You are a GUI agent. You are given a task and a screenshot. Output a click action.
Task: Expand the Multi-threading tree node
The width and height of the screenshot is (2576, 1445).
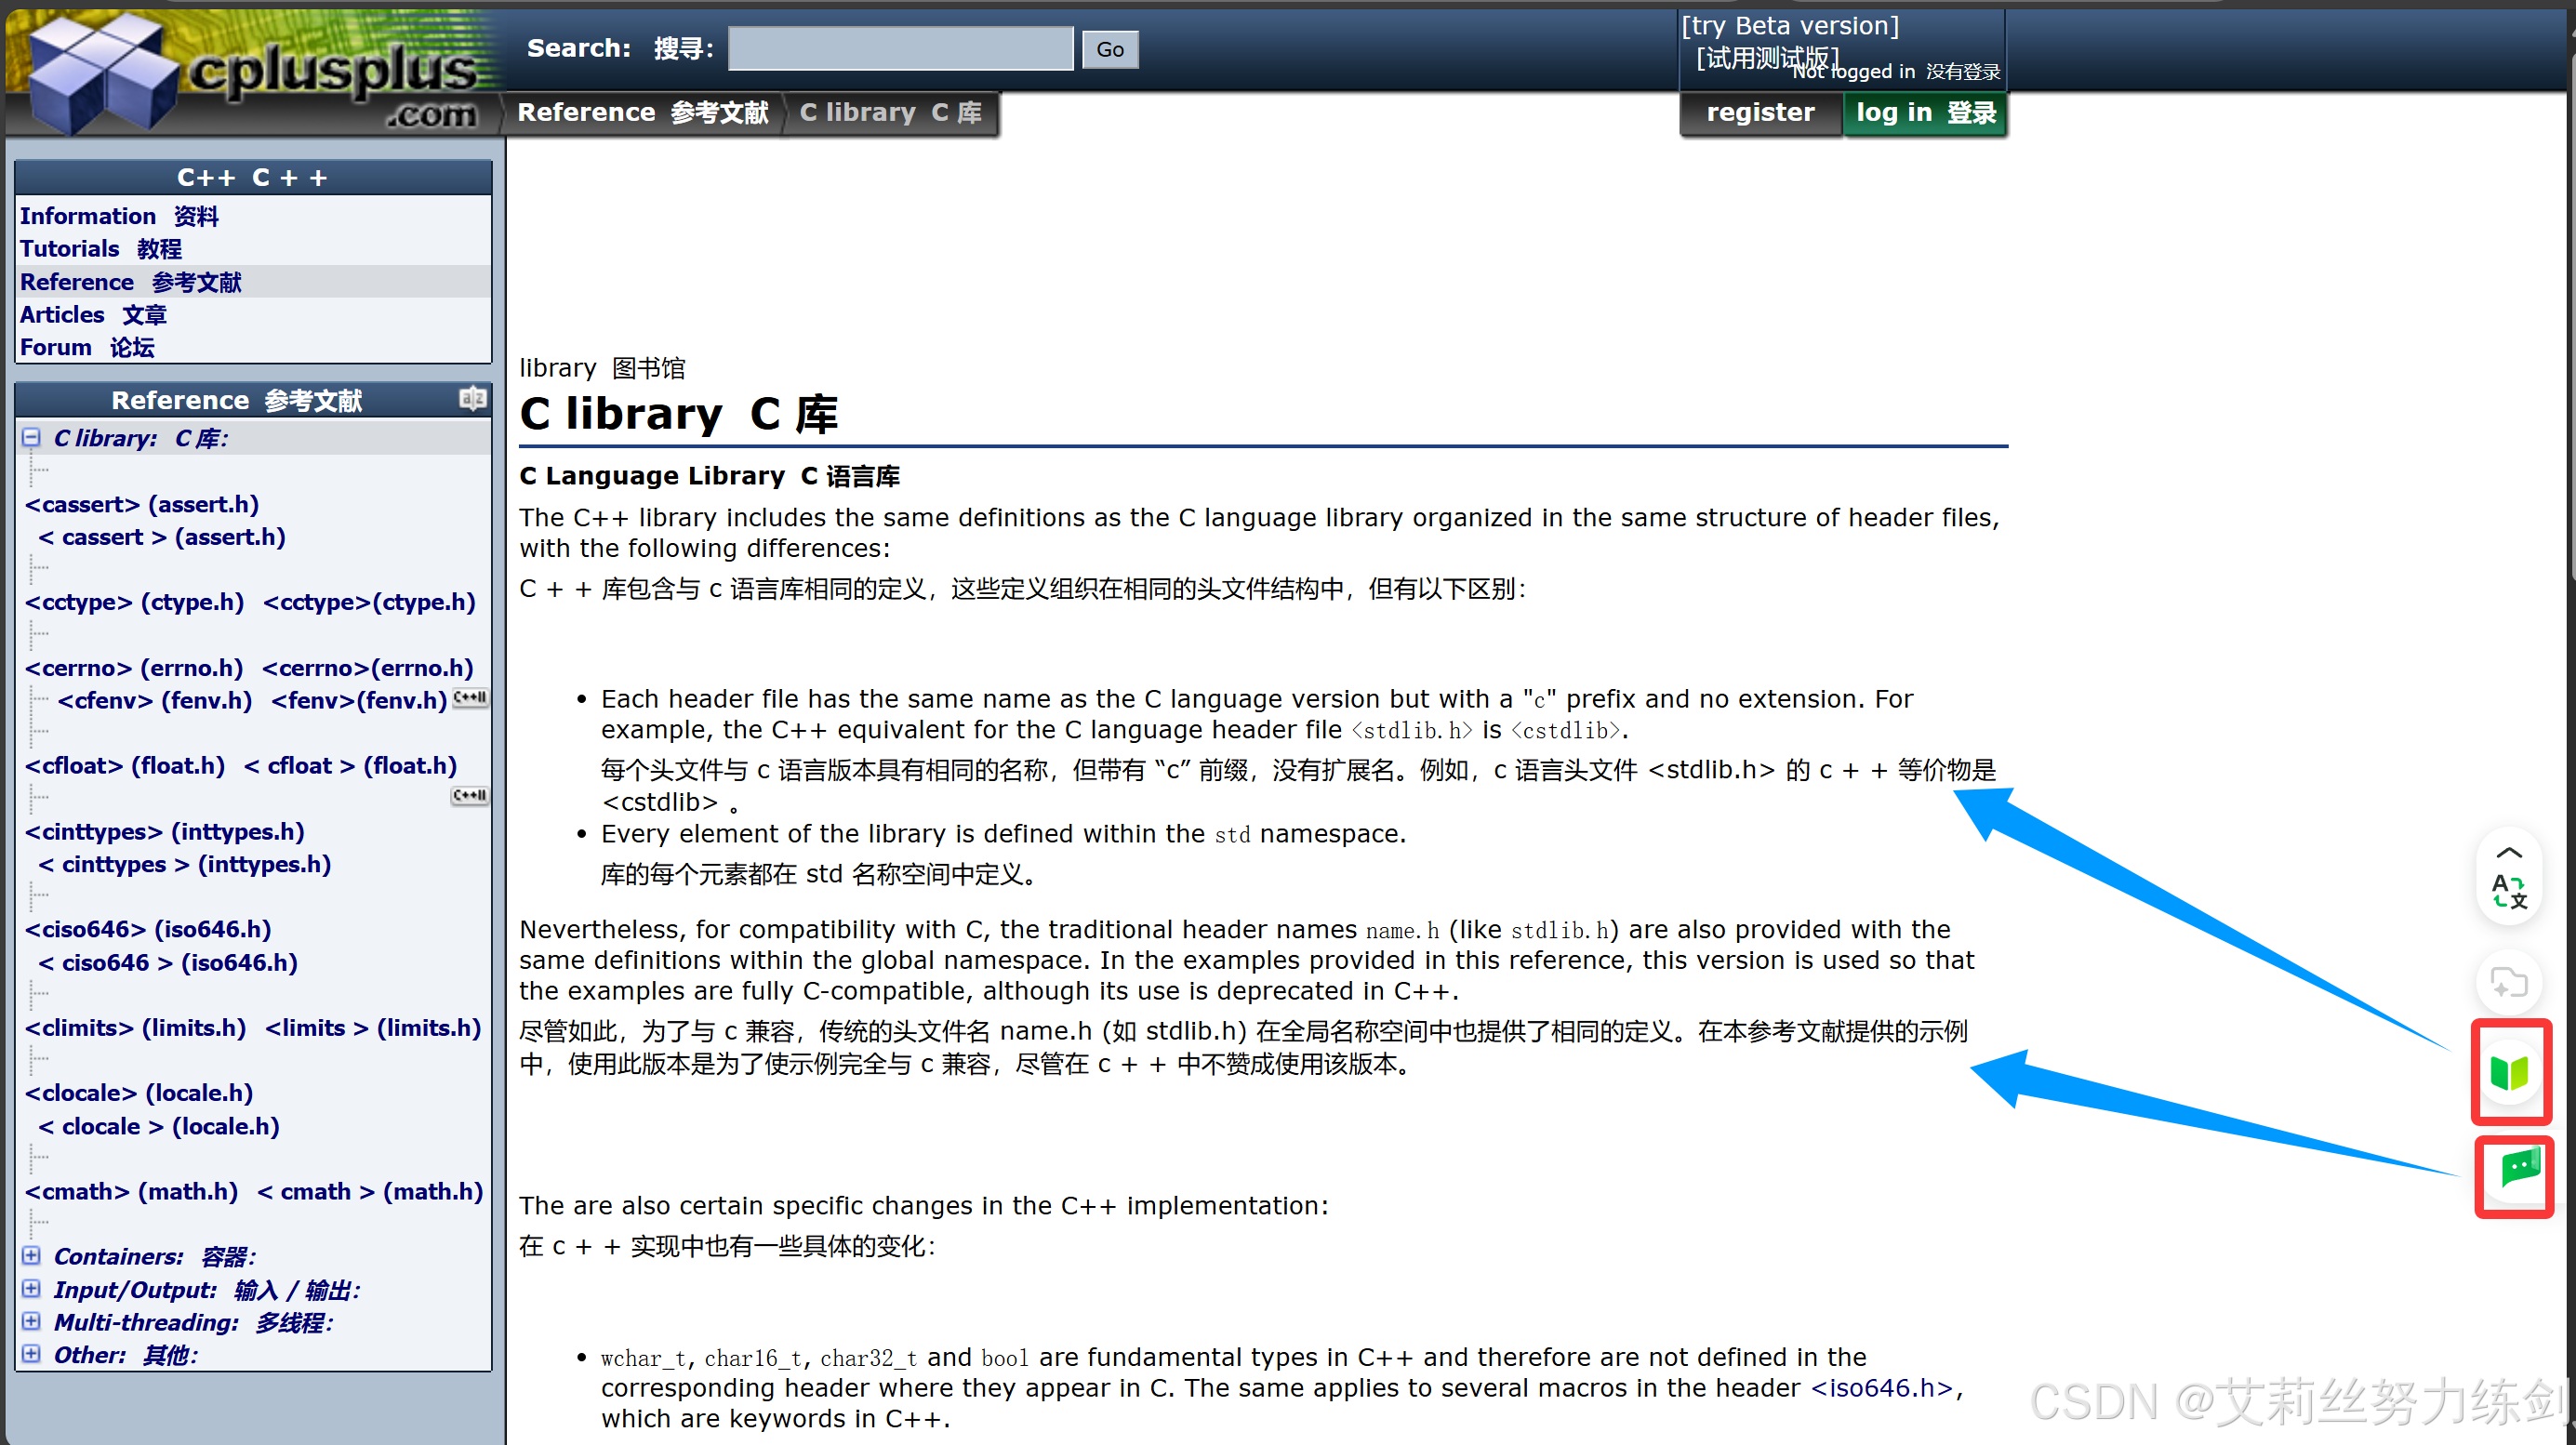(x=32, y=1321)
